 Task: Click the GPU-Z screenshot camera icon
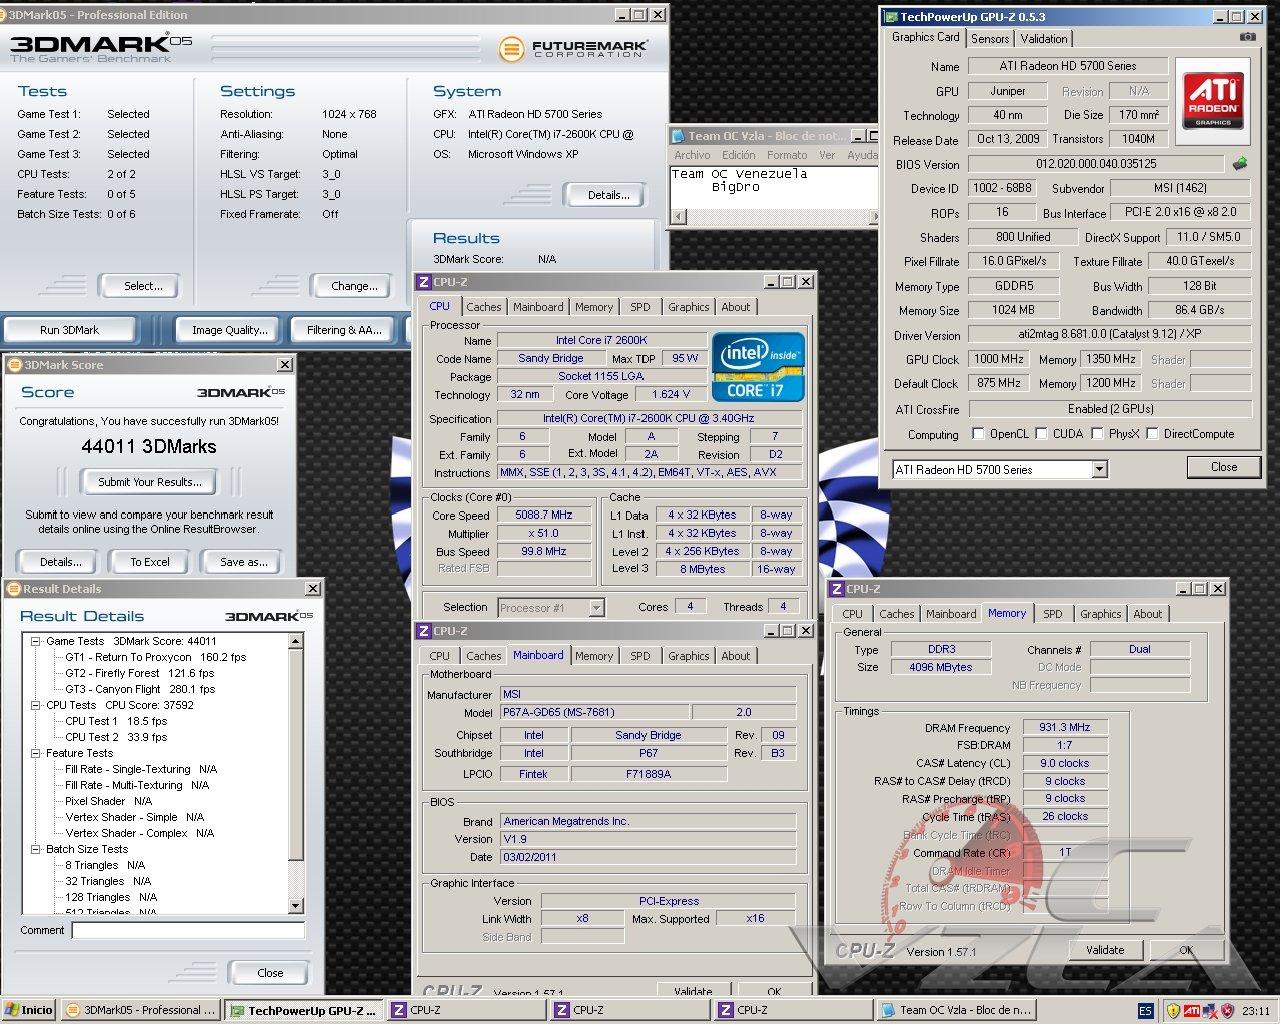click(1247, 37)
